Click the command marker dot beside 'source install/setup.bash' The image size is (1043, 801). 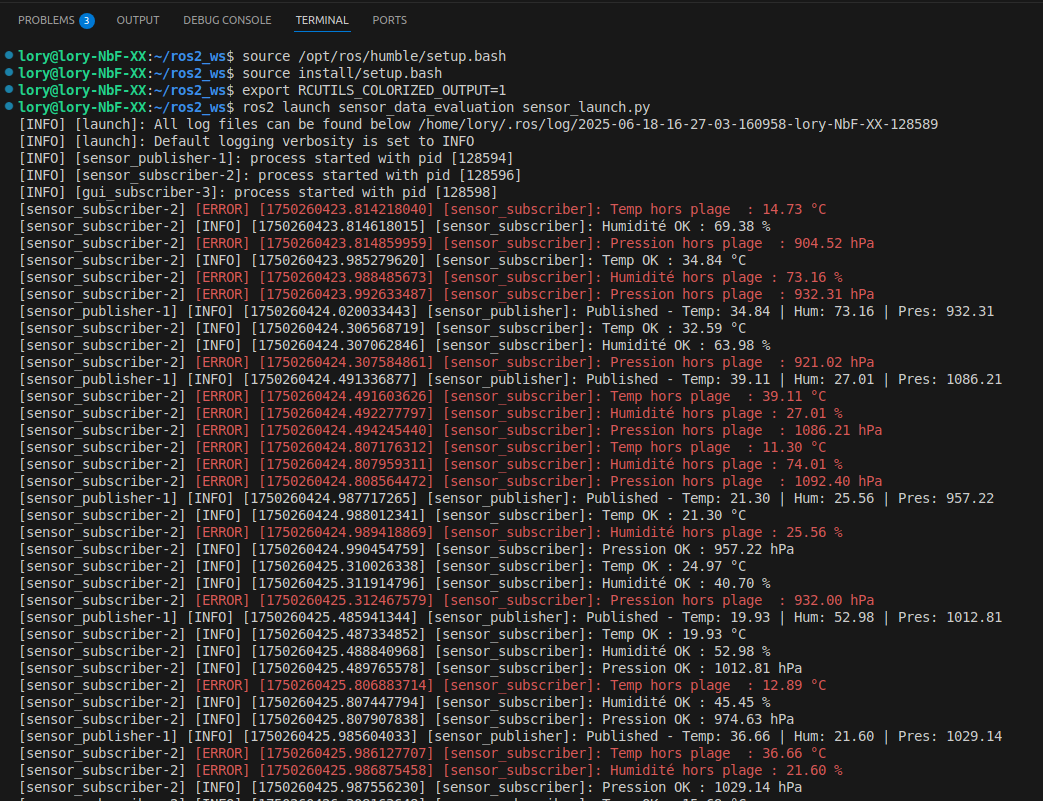pos(9,73)
